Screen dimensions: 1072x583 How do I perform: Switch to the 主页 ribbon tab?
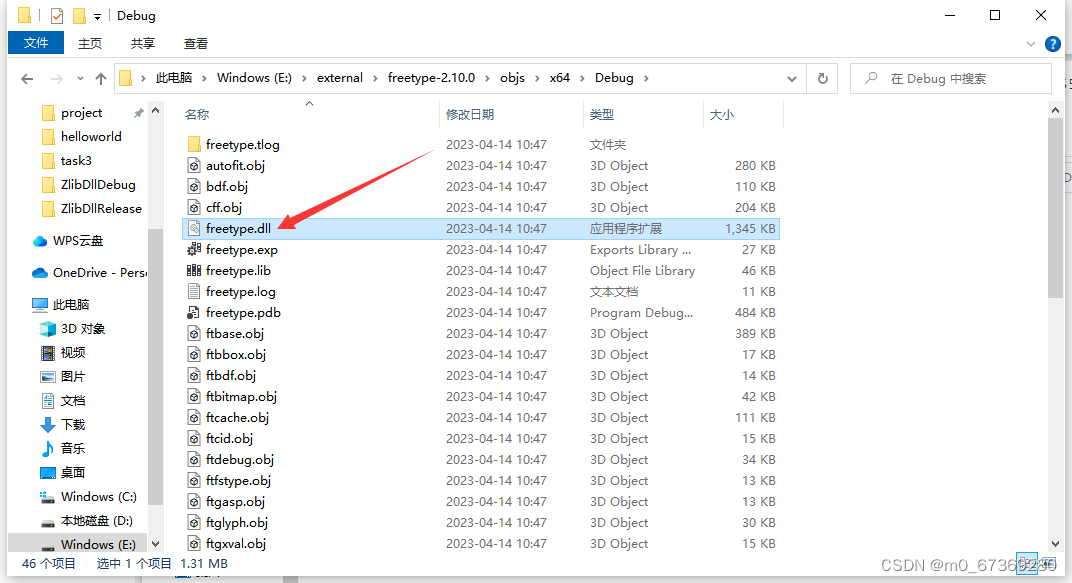(90, 43)
